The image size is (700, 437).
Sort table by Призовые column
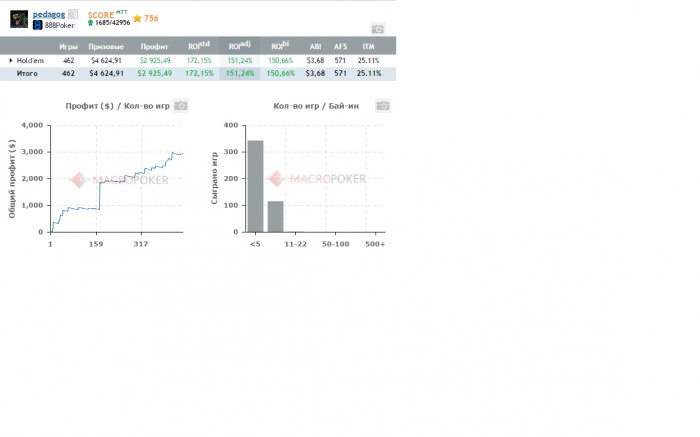click(106, 46)
